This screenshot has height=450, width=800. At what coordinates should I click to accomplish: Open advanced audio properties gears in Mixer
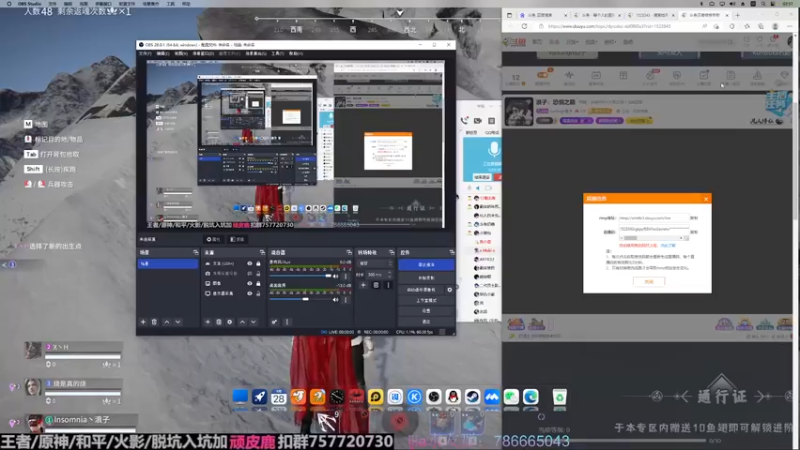[x=274, y=322]
